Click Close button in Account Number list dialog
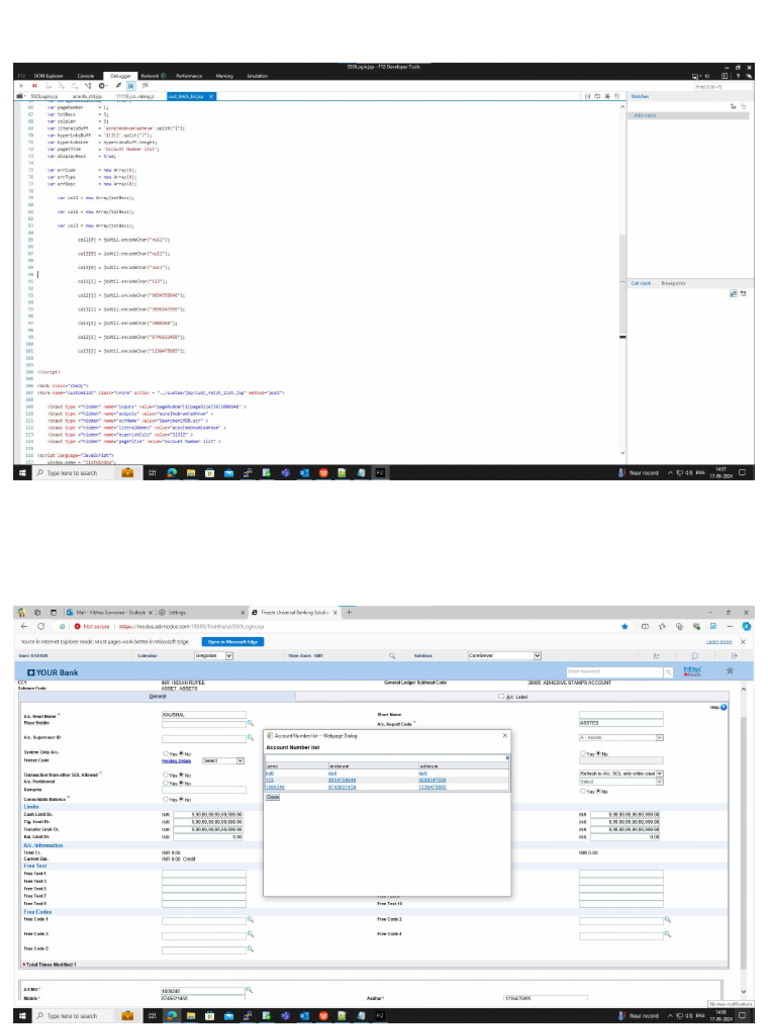The image size is (768, 1024). pos(272,797)
